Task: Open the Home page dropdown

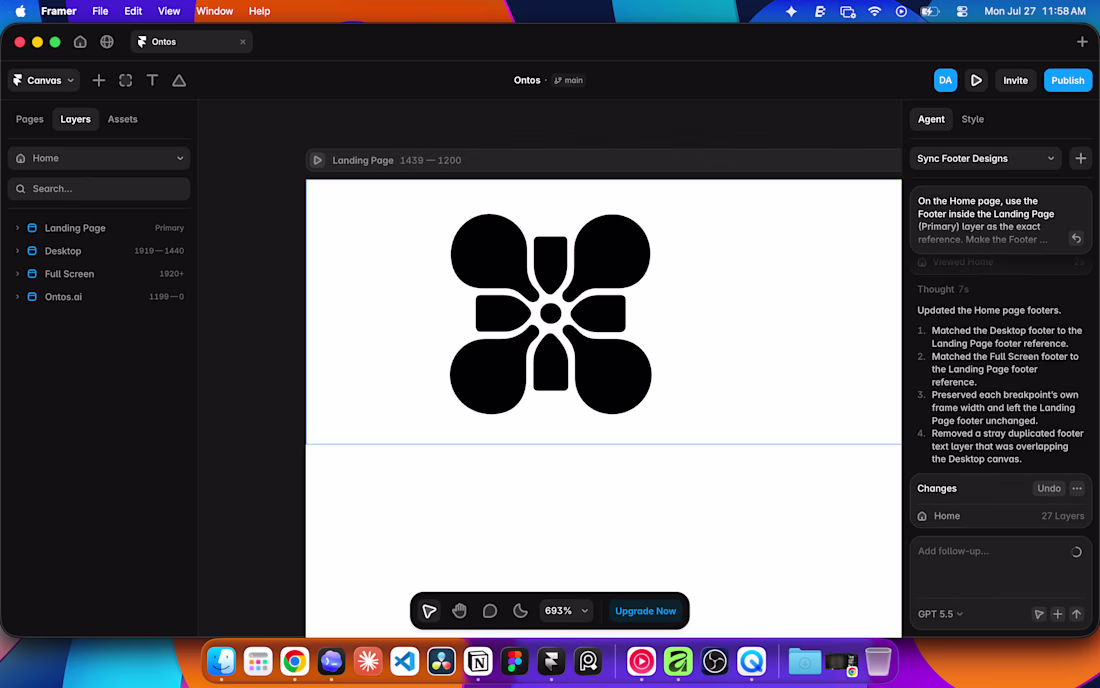Action: coord(99,158)
